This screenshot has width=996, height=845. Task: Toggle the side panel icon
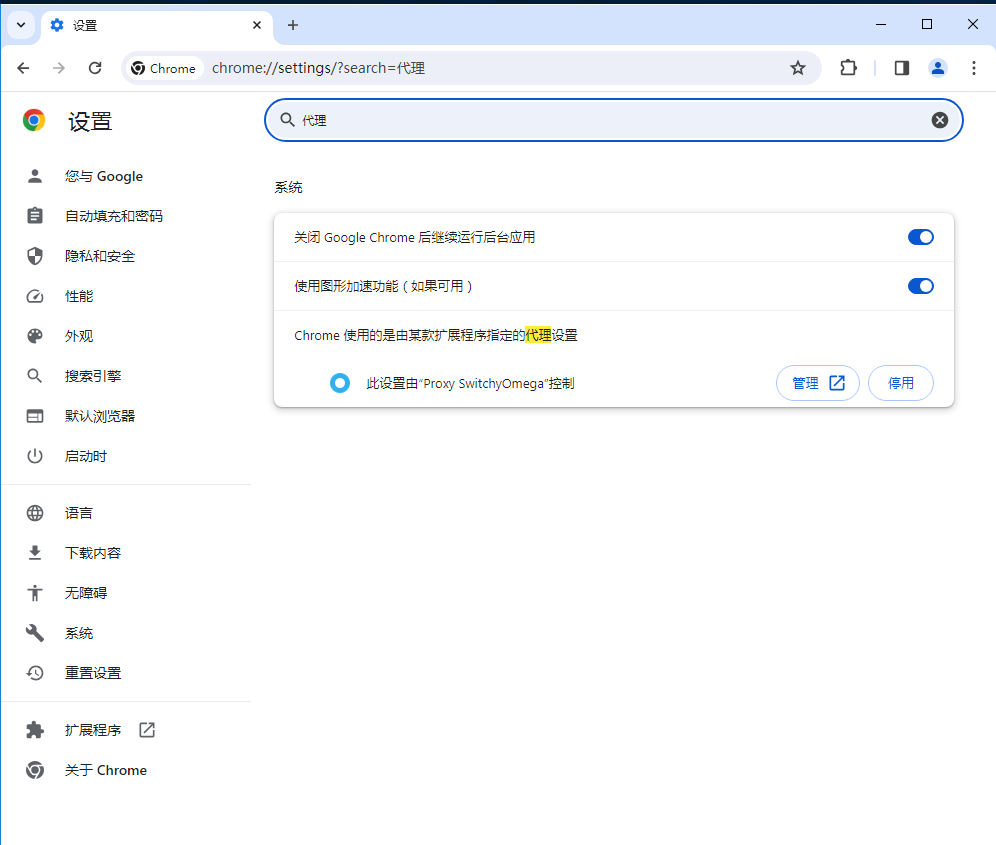901,68
